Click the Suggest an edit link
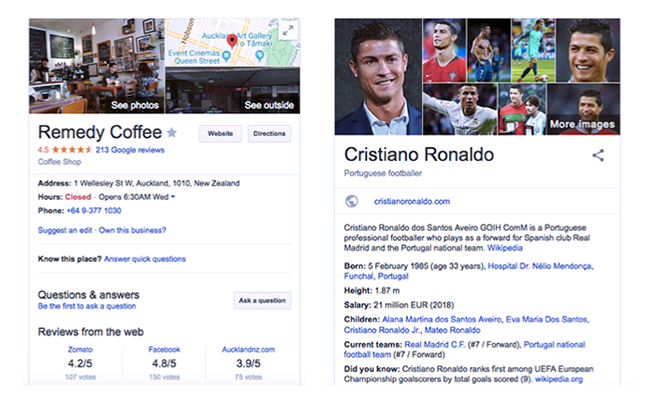This screenshot has height=407, width=650. [65, 230]
